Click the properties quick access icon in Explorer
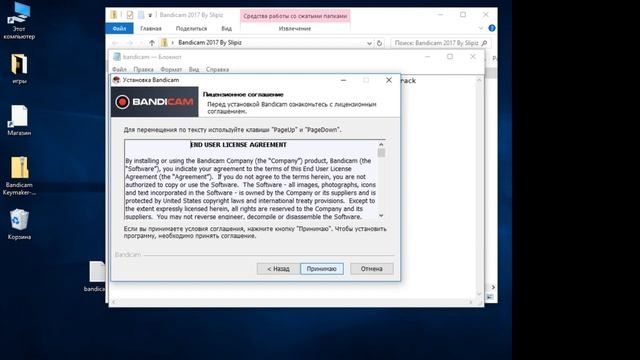Image resolution: width=640 pixels, height=360 pixels. 130,15
